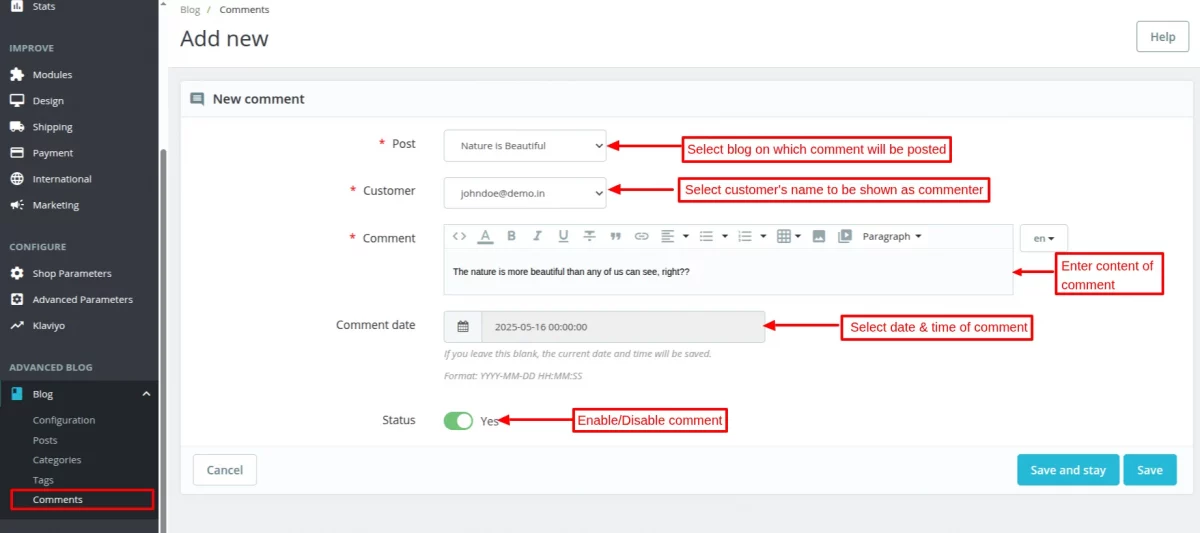Click the Cancel button

(225, 470)
